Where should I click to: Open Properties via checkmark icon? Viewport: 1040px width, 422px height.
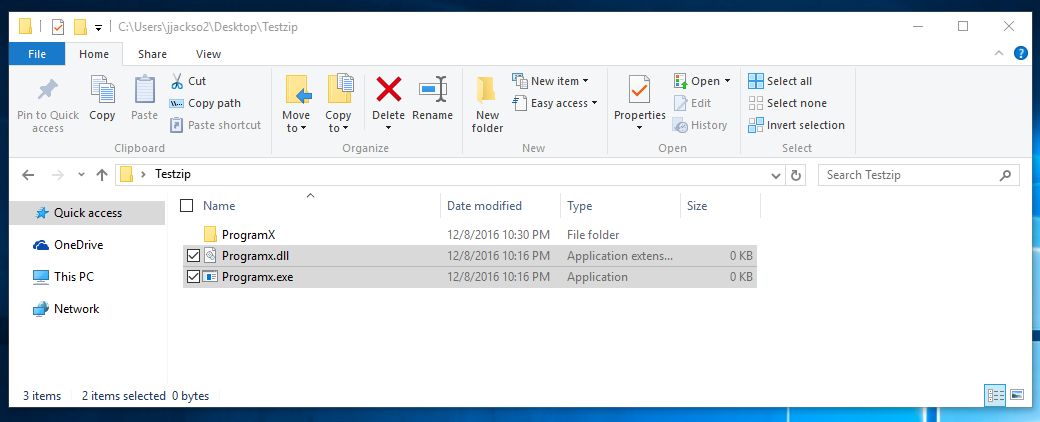pyautogui.click(x=639, y=90)
